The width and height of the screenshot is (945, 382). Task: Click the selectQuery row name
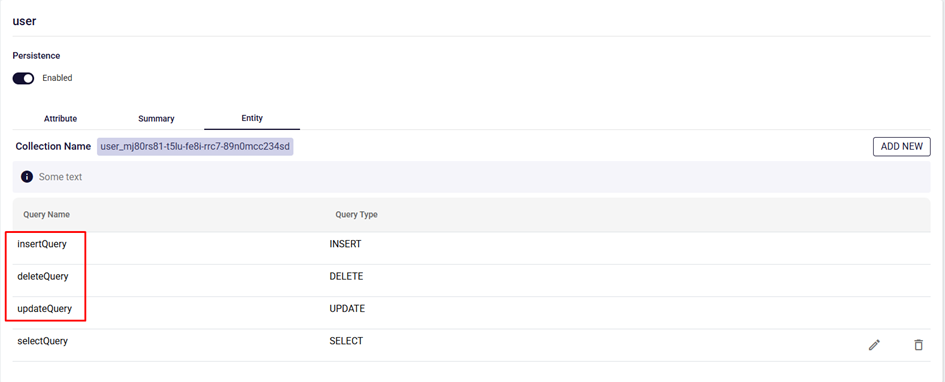tap(42, 341)
